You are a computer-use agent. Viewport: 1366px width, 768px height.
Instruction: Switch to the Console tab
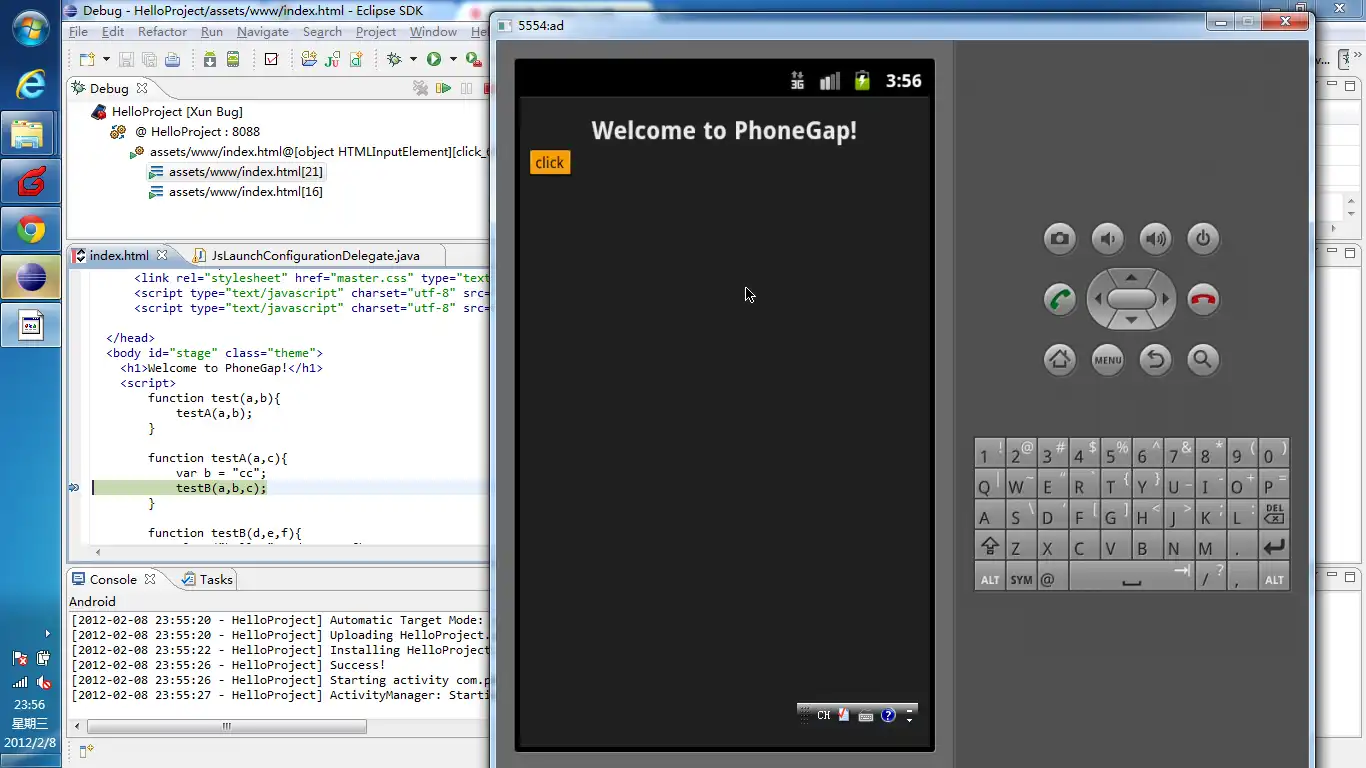click(x=112, y=579)
